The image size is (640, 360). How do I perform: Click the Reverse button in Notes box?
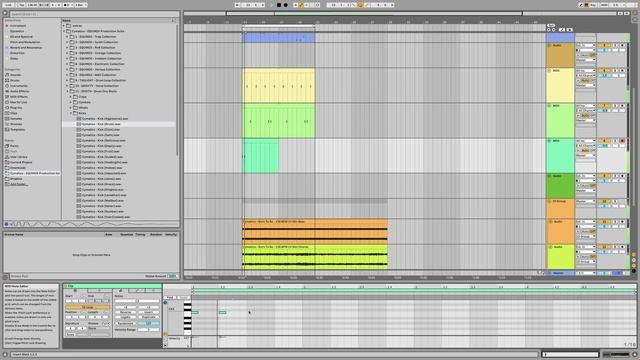pos(125,312)
